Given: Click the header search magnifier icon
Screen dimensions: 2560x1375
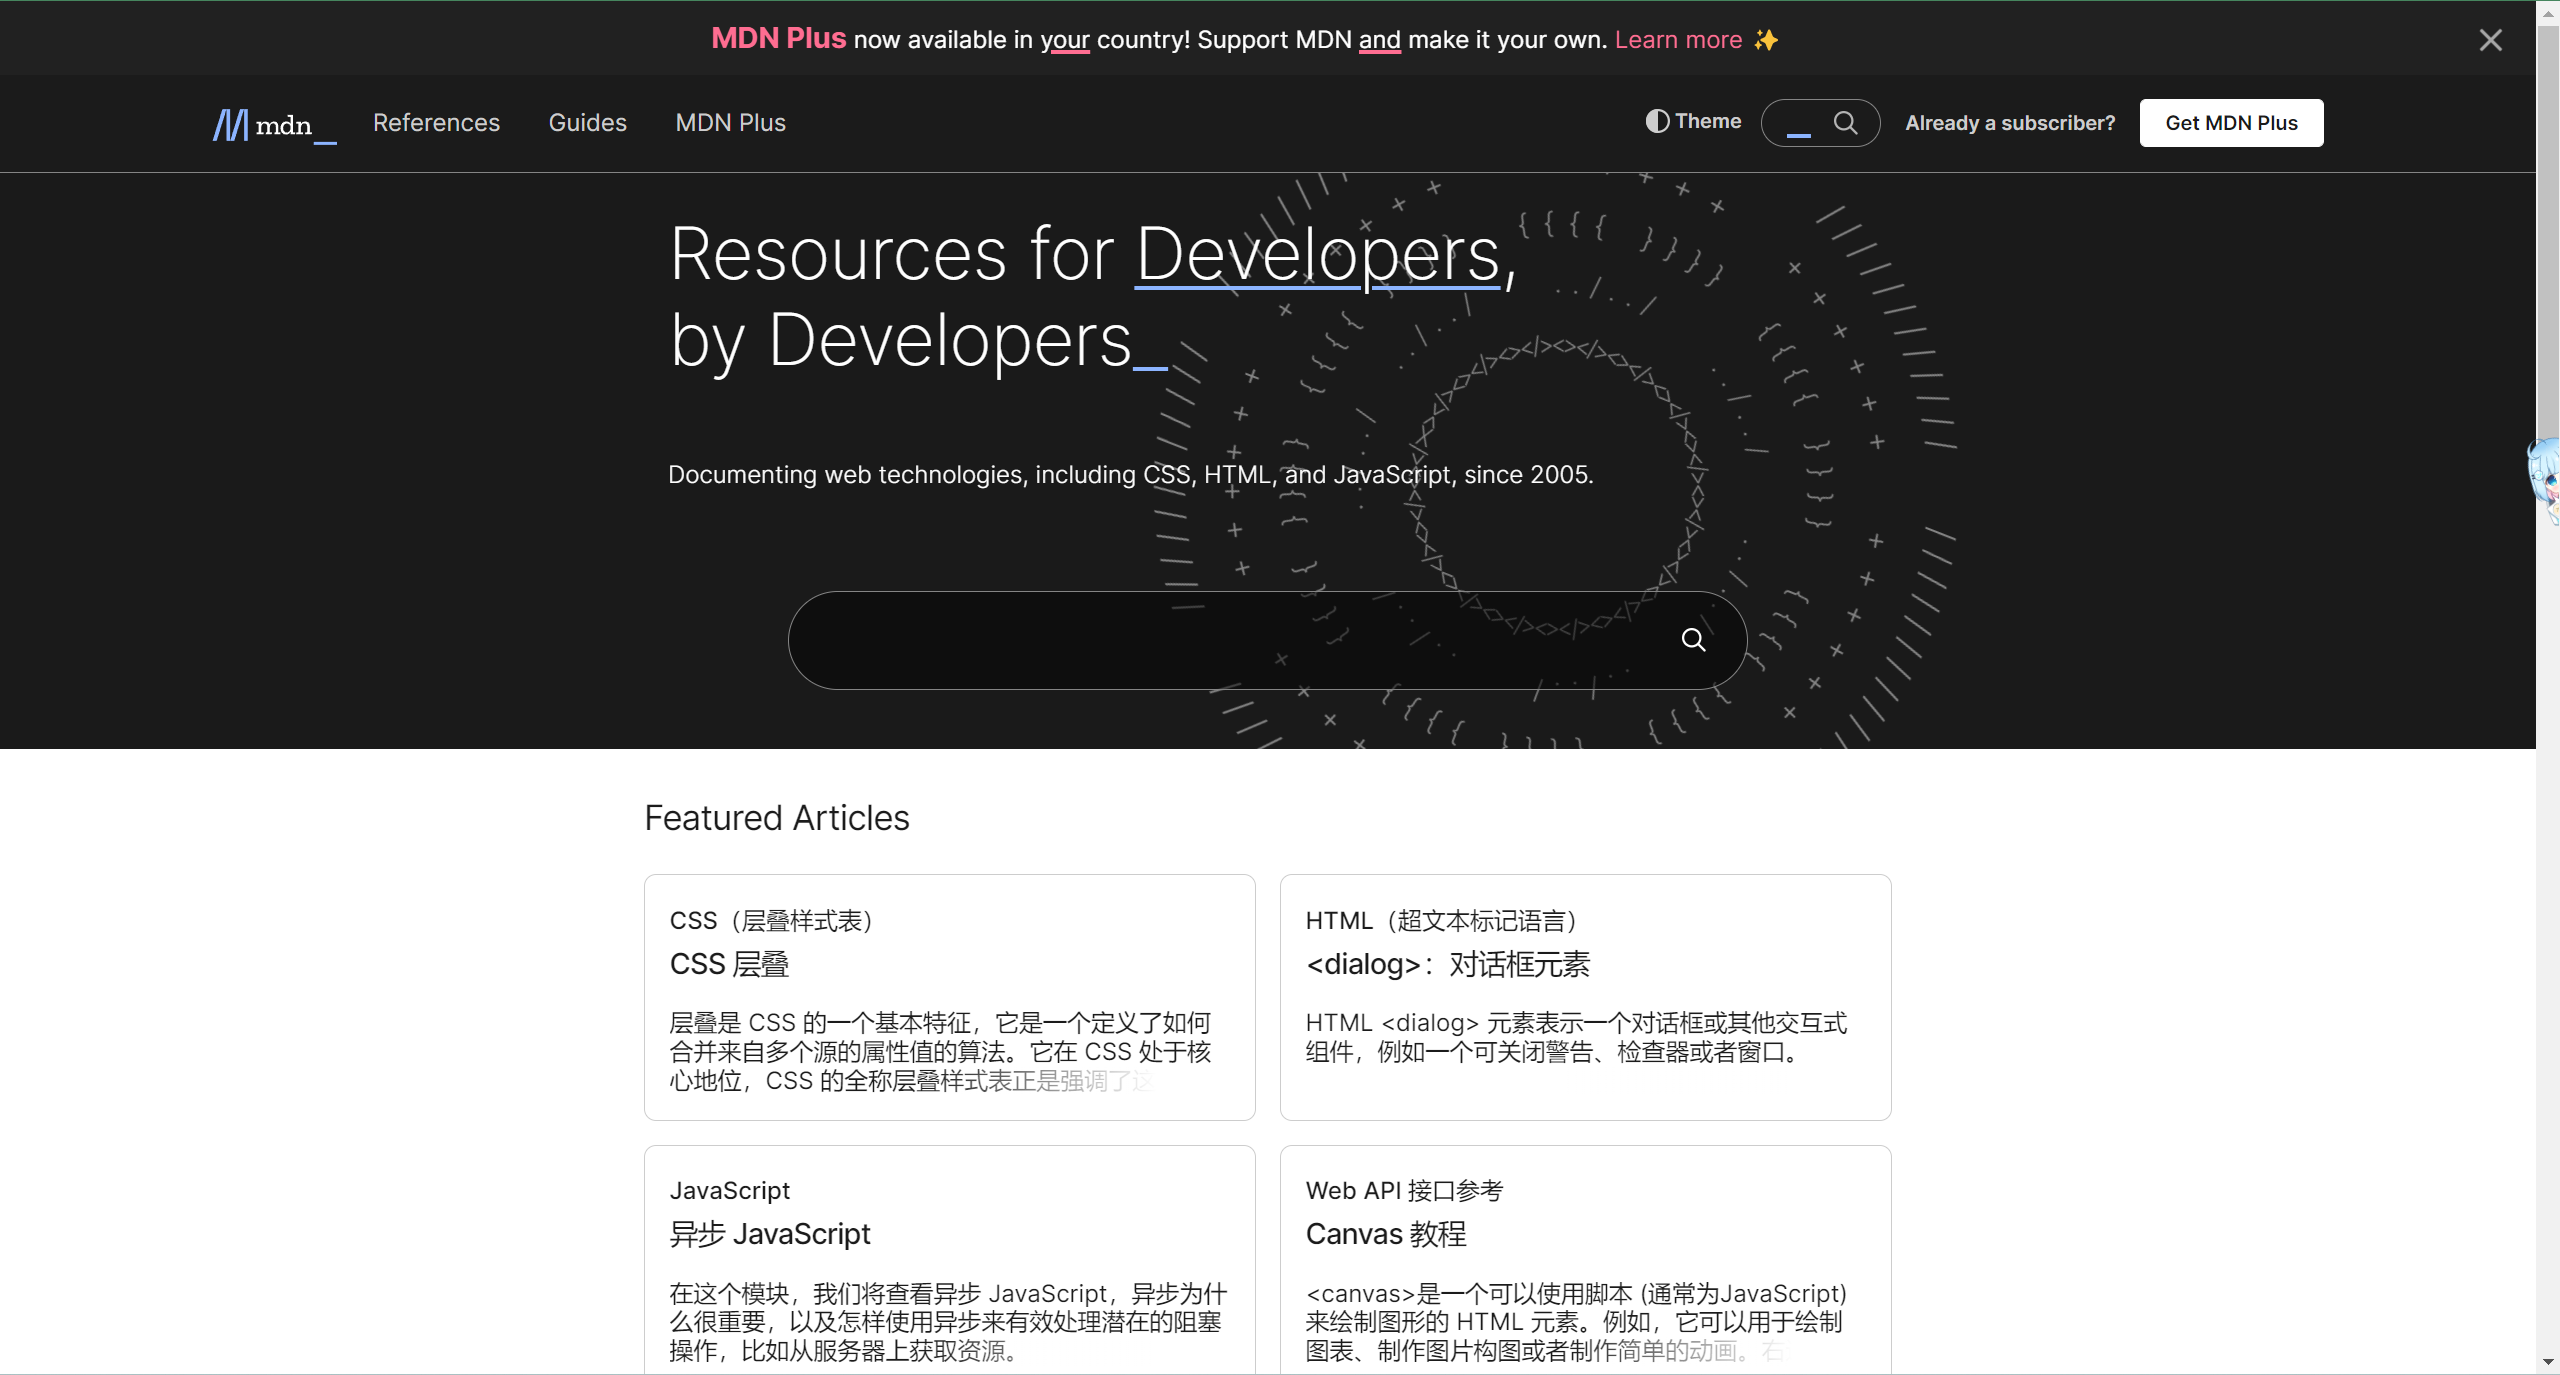Looking at the screenshot, I should [1845, 123].
